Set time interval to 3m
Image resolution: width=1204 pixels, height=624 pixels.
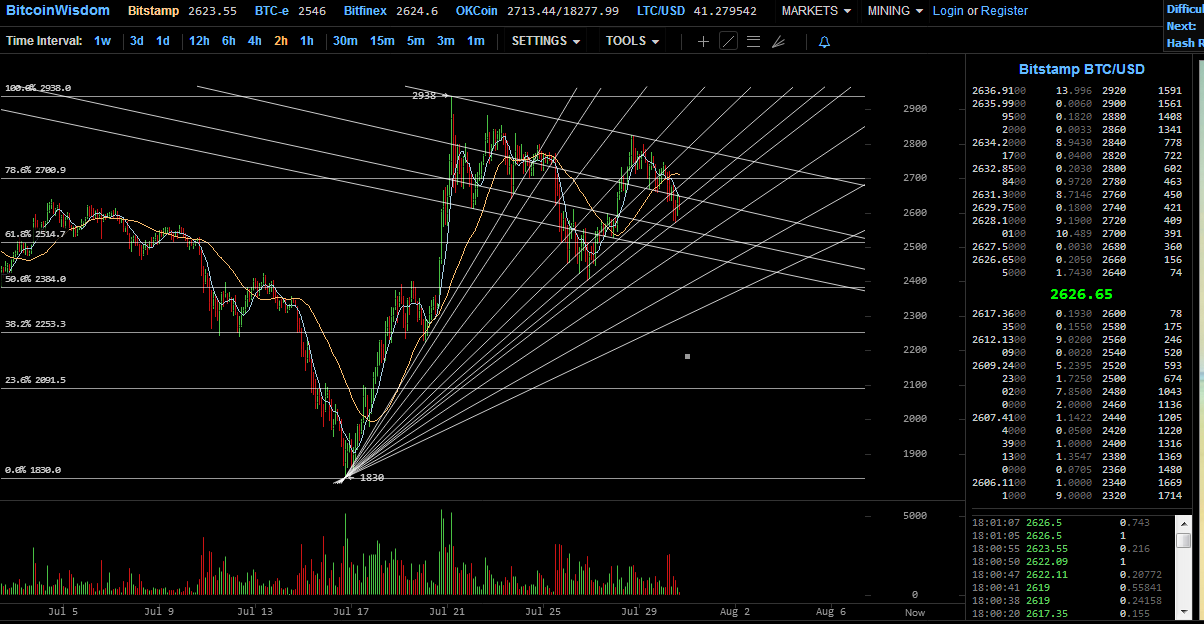(x=446, y=41)
